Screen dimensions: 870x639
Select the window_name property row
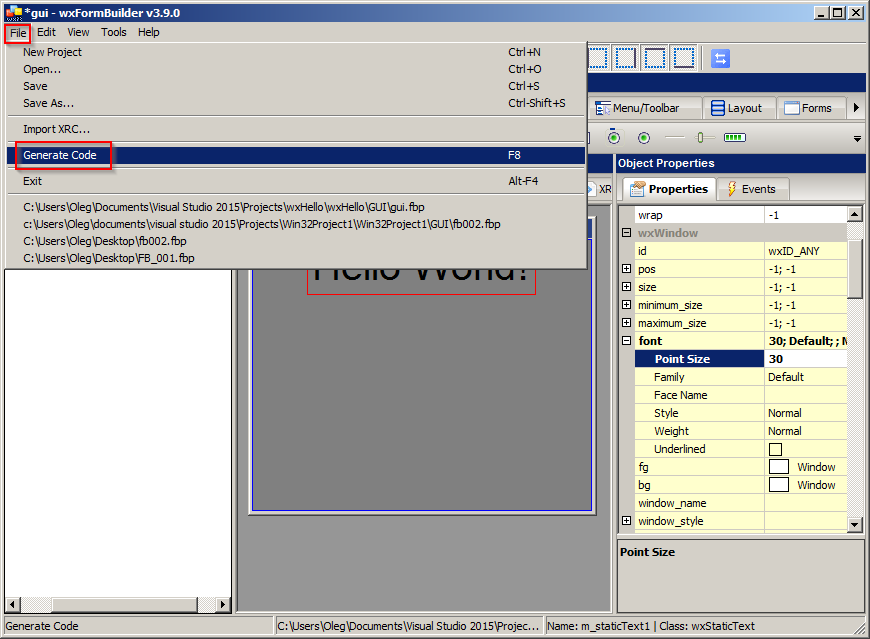(x=741, y=503)
